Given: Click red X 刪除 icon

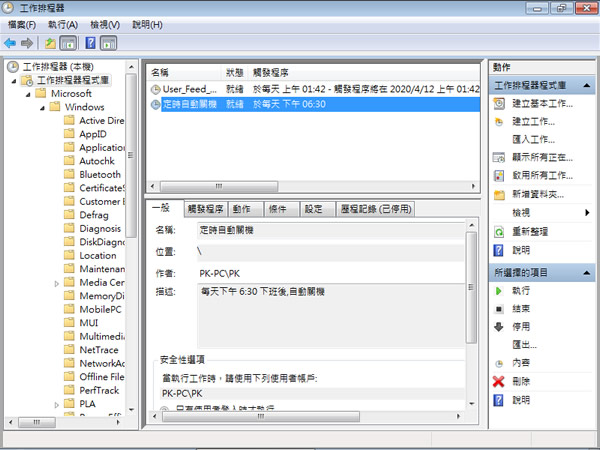Looking at the screenshot, I should click(x=499, y=382).
